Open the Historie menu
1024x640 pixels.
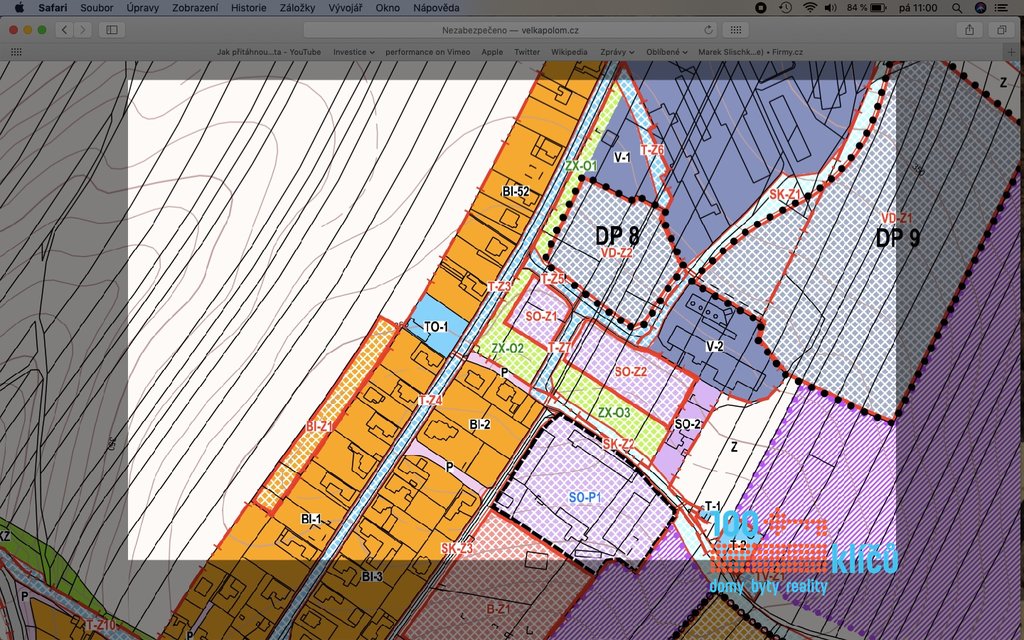pos(248,8)
